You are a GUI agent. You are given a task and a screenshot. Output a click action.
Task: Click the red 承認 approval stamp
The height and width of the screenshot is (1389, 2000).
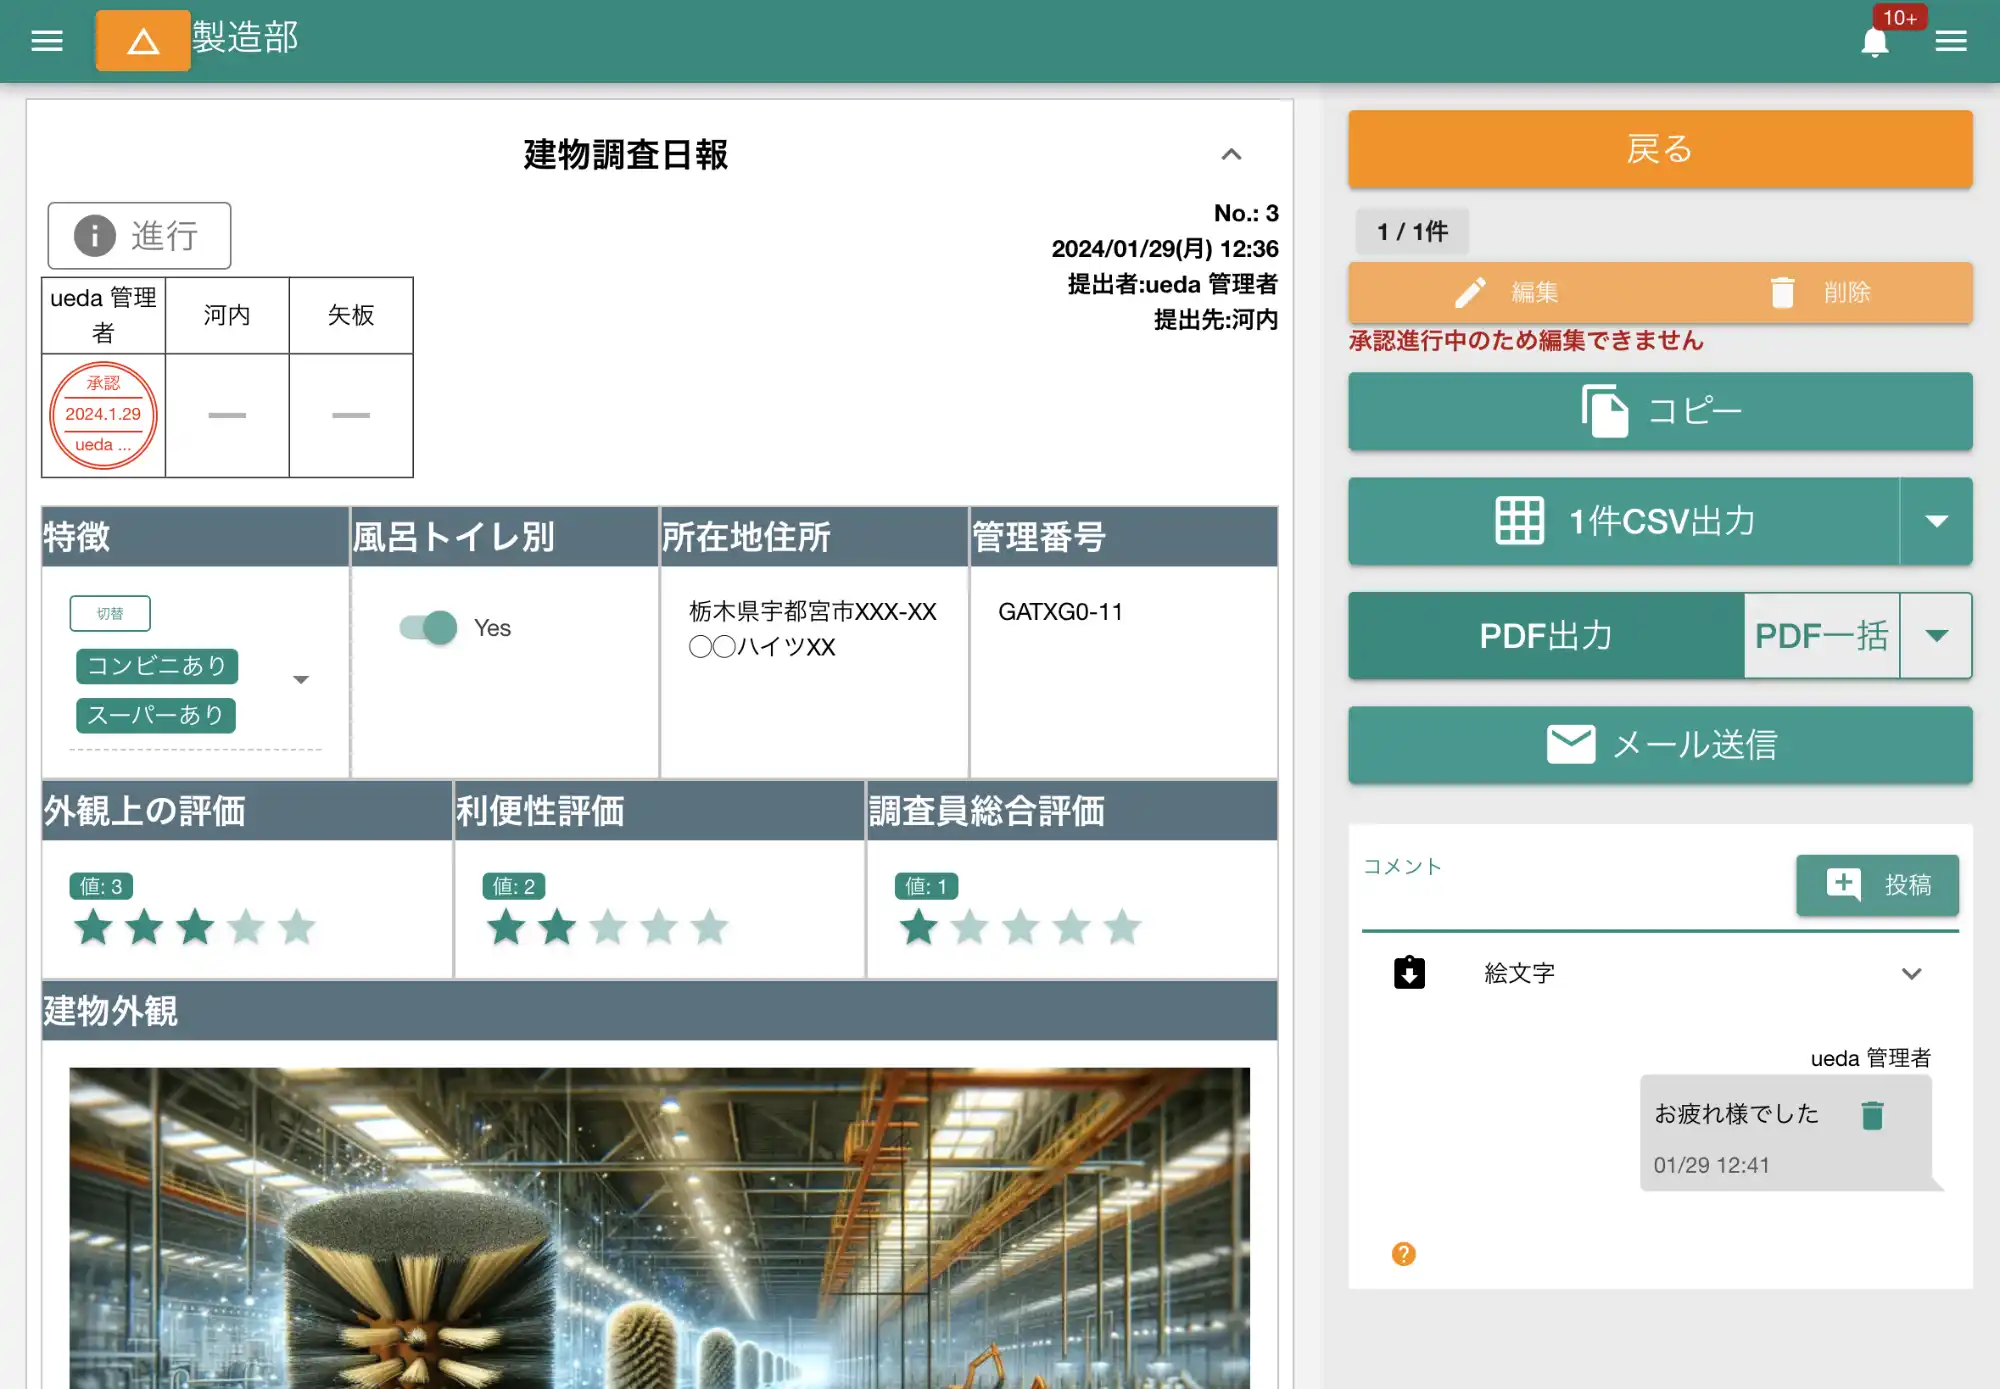click(x=103, y=415)
